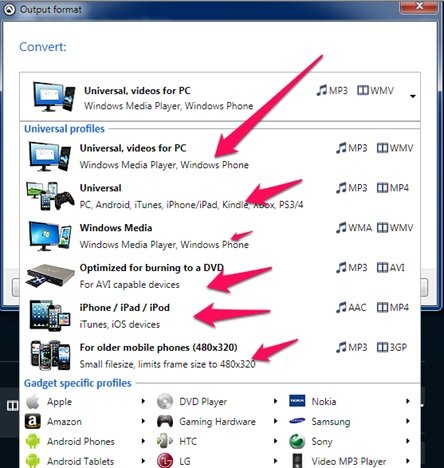Choose iPhone / iPad / iPod profile

(x=220, y=316)
